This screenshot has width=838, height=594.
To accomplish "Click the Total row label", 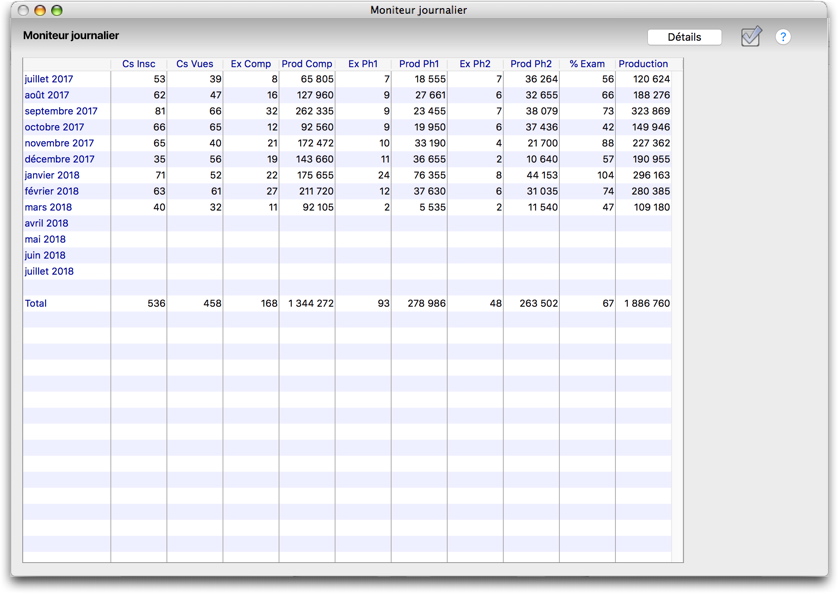I will (x=35, y=304).
